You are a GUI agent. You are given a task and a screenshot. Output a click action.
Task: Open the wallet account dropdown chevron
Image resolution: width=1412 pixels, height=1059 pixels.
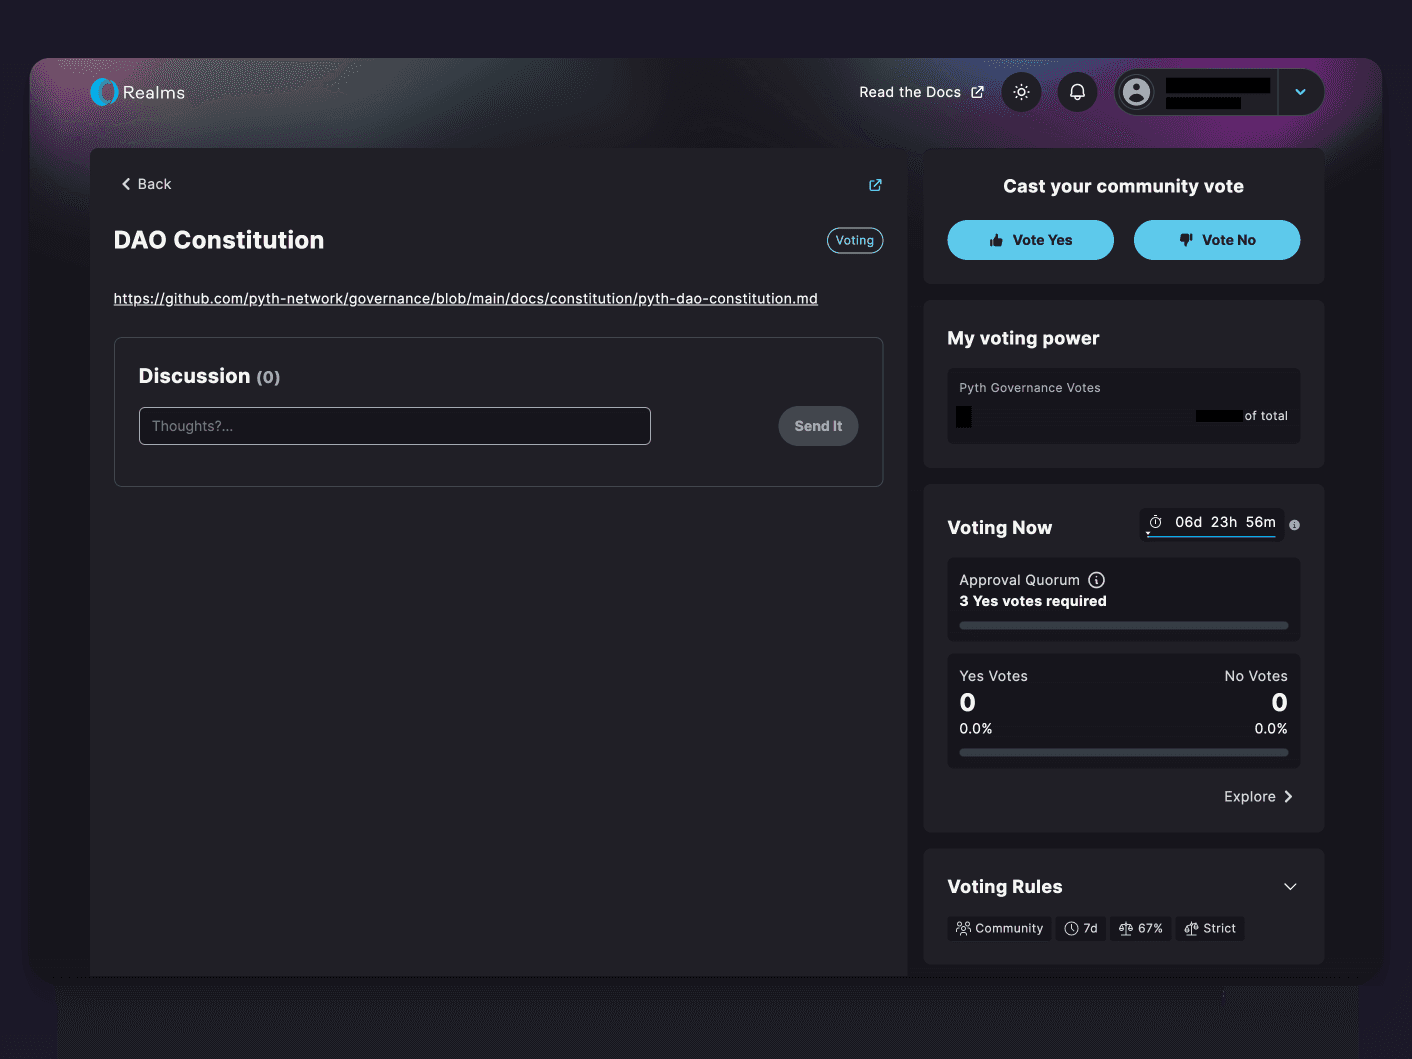point(1300,91)
